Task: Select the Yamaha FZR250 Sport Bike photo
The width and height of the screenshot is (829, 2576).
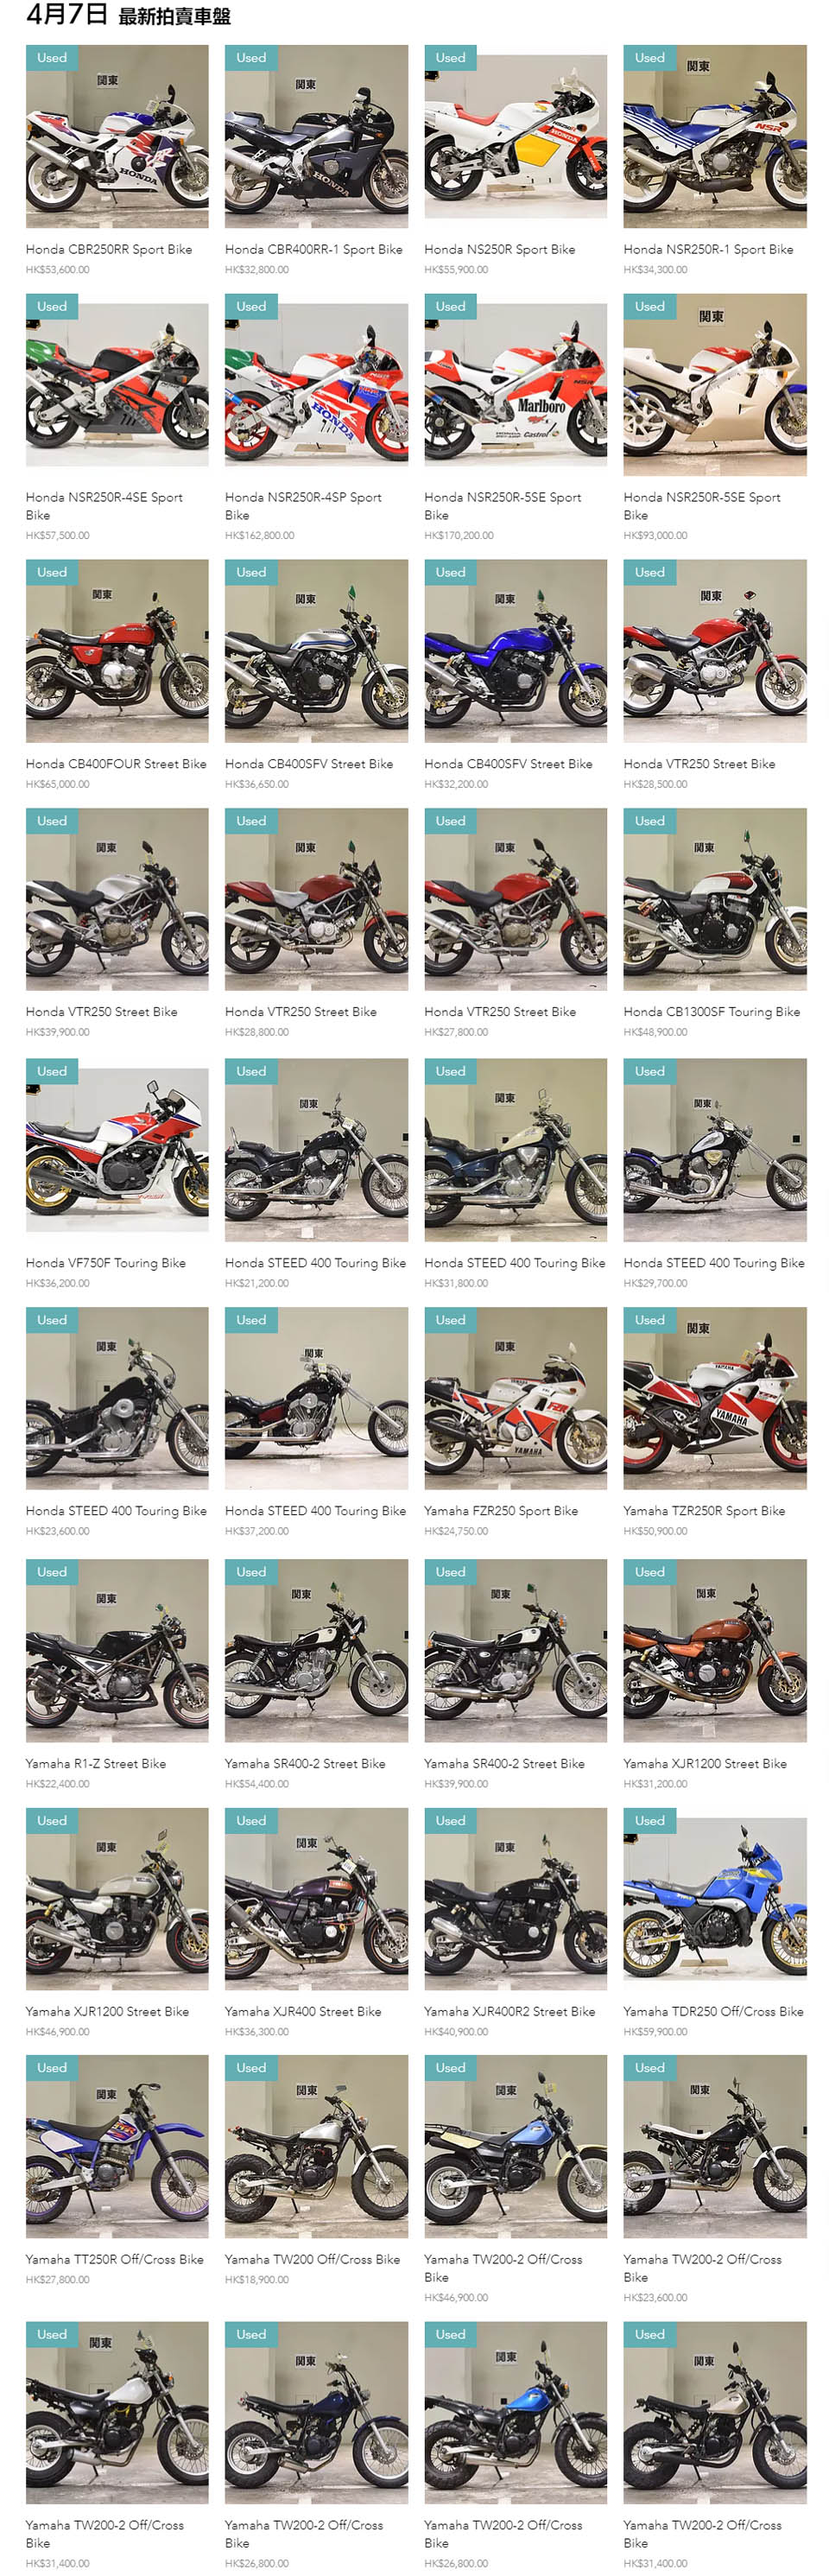Action: (x=515, y=1398)
